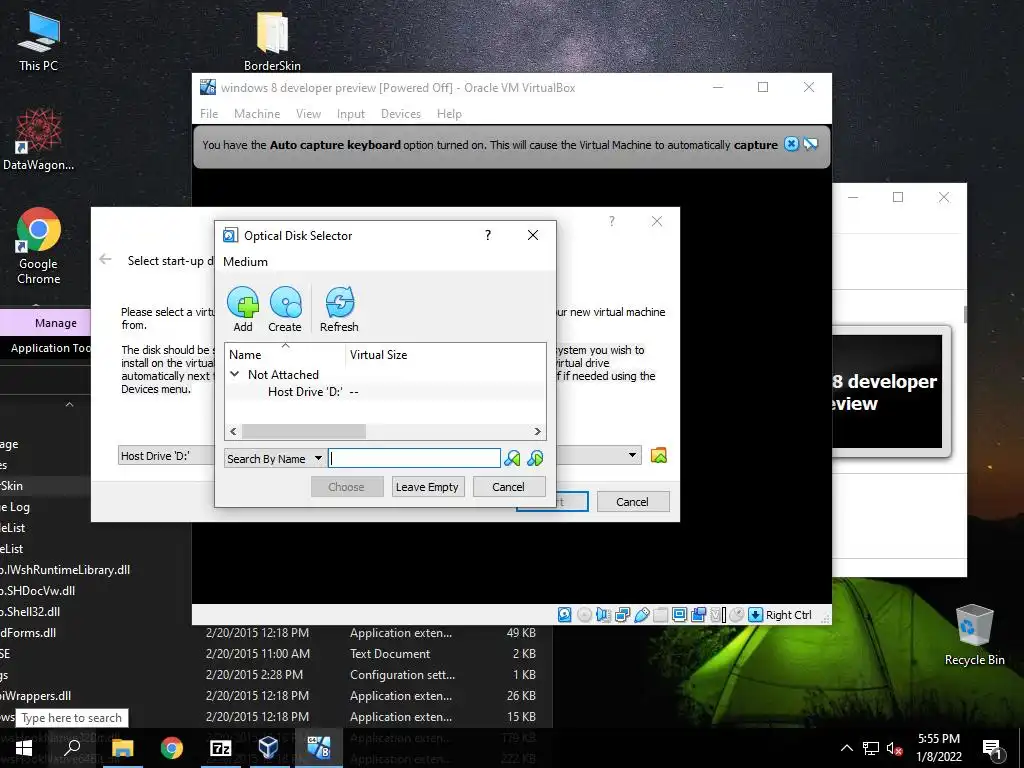Click recording indicator in VM status bar

coord(699,615)
